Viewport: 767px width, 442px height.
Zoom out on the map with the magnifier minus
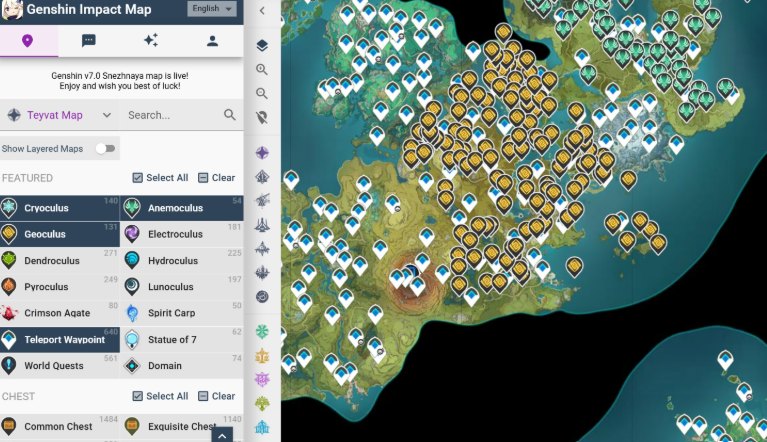point(262,93)
